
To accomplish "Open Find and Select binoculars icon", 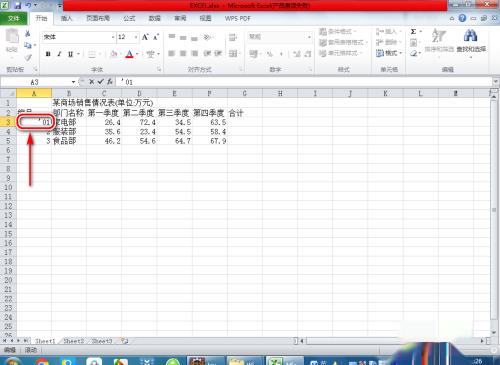I will 470,35.
